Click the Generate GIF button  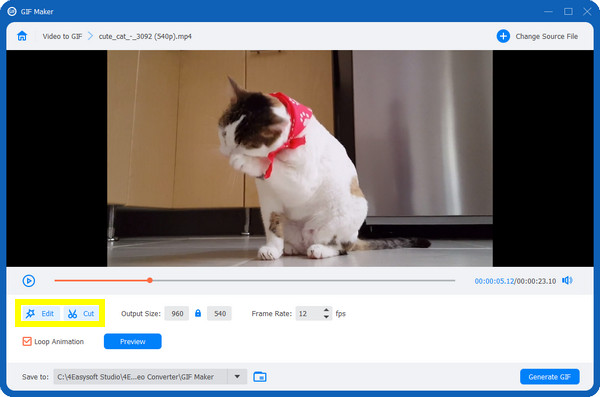[549, 377]
